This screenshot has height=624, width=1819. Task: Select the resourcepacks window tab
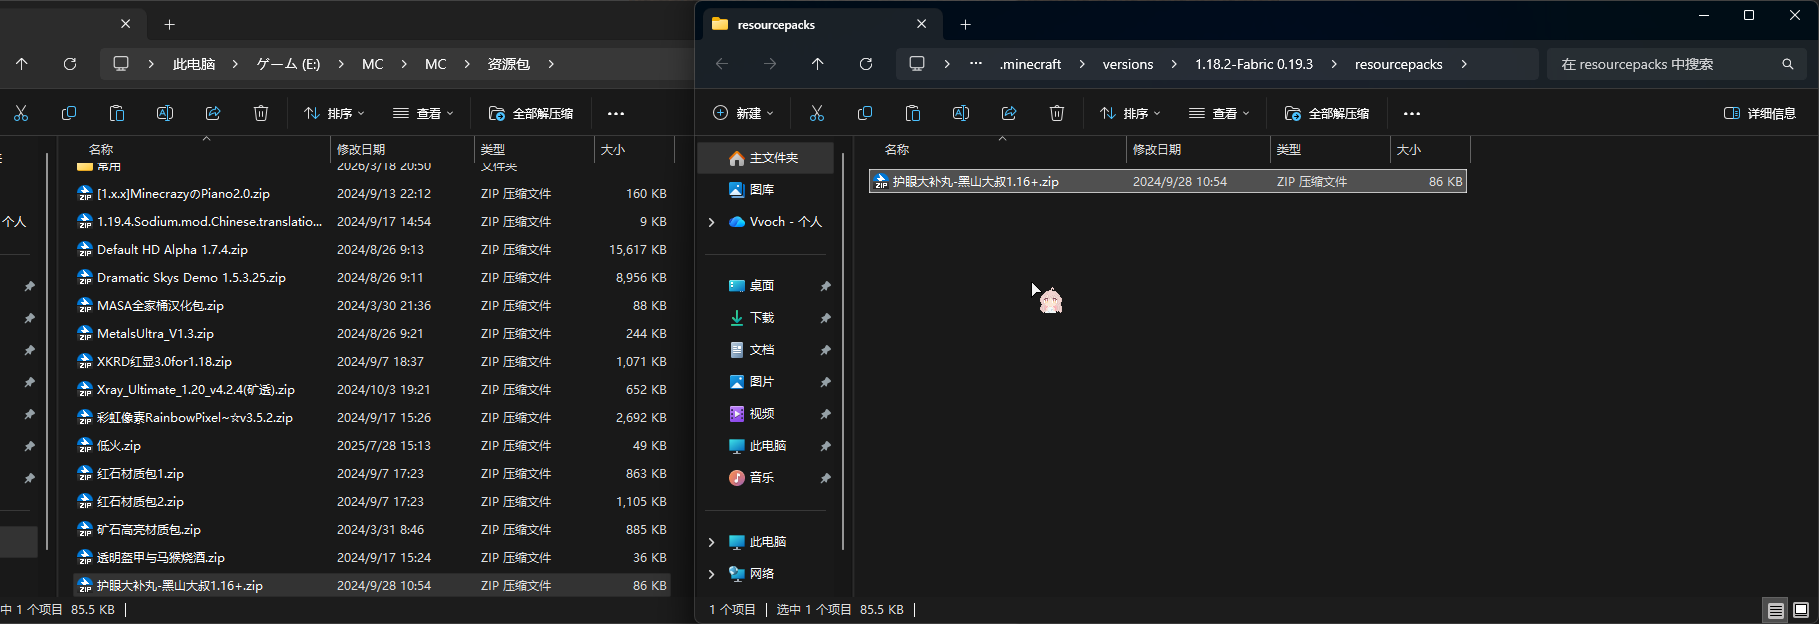click(x=820, y=25)
